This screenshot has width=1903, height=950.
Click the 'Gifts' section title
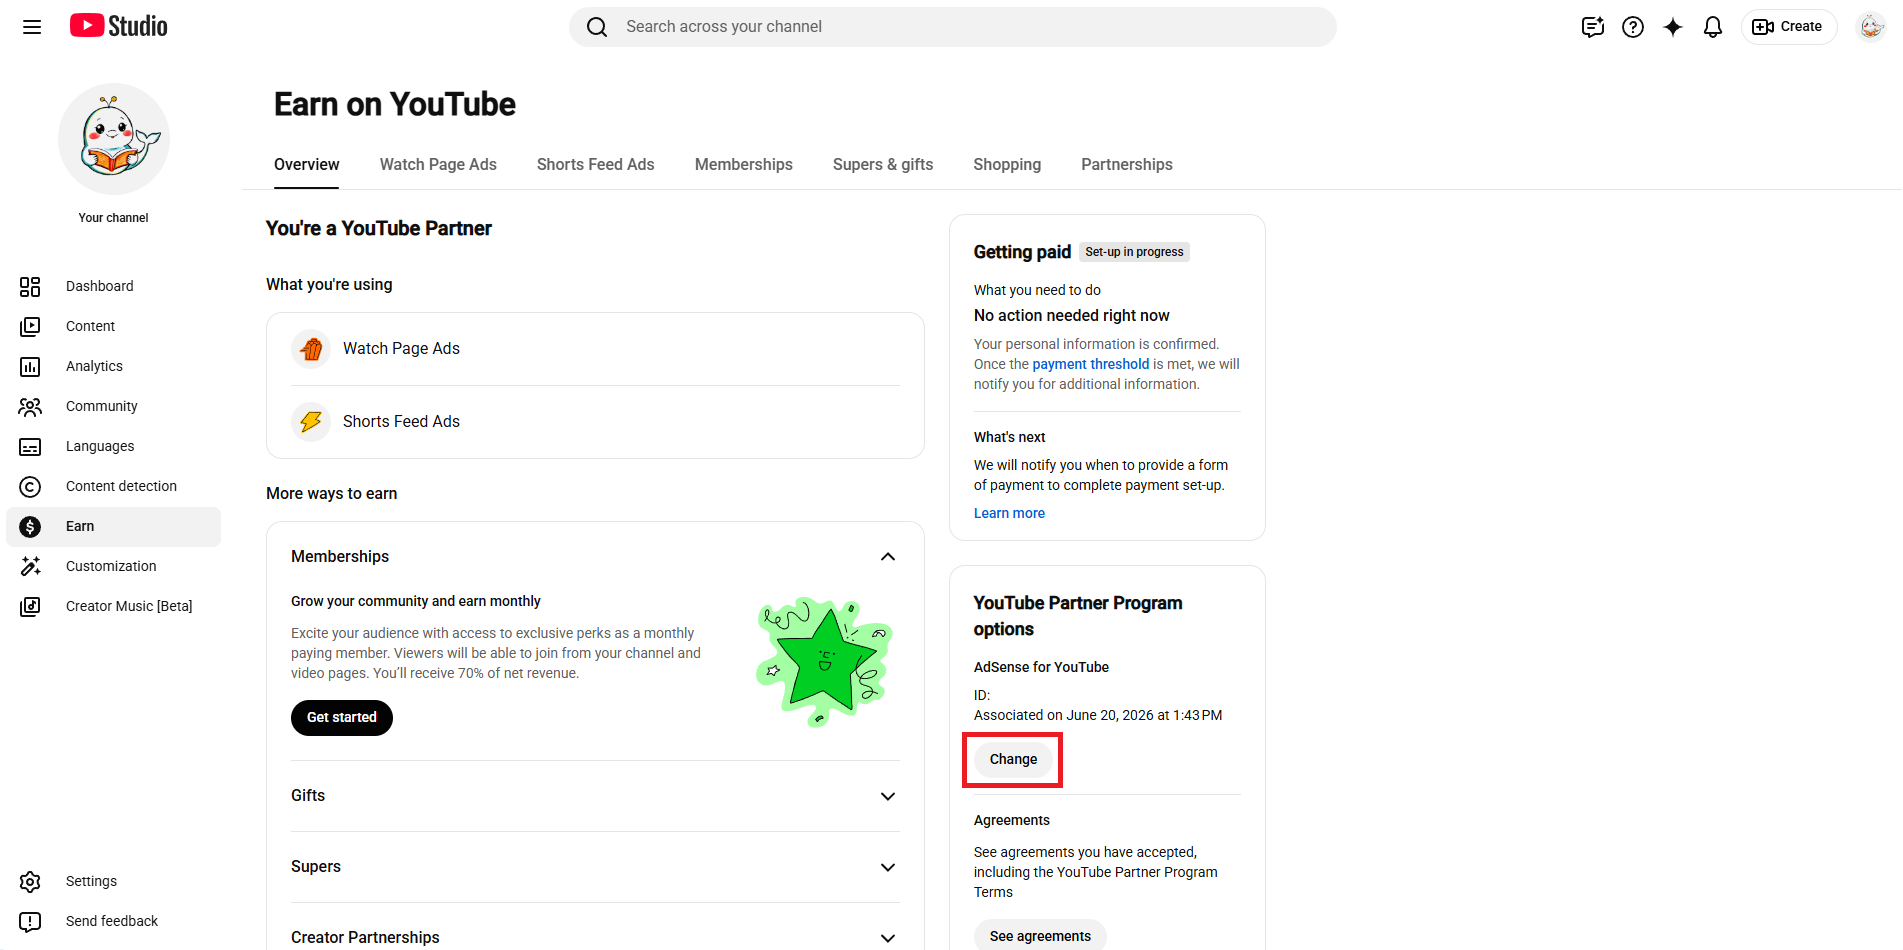click(x=308, y=796)
